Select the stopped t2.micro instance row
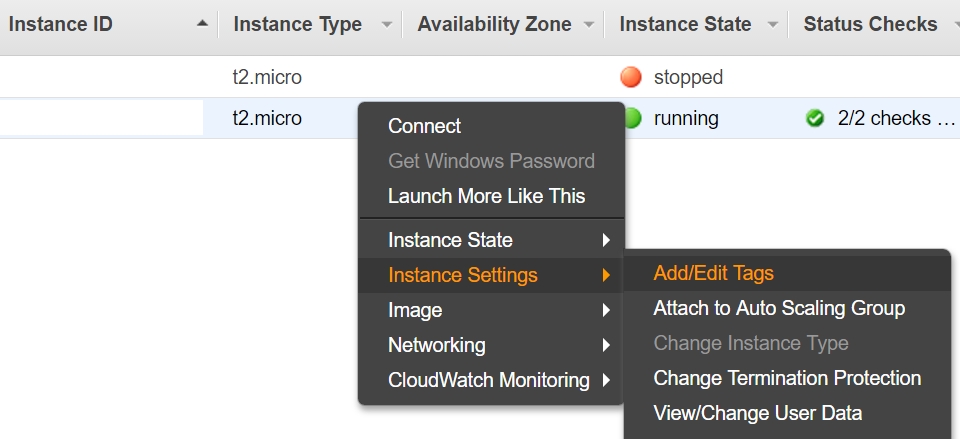This screenshot has height=439, width=960. pyautogui.click(x=267, y=77)
